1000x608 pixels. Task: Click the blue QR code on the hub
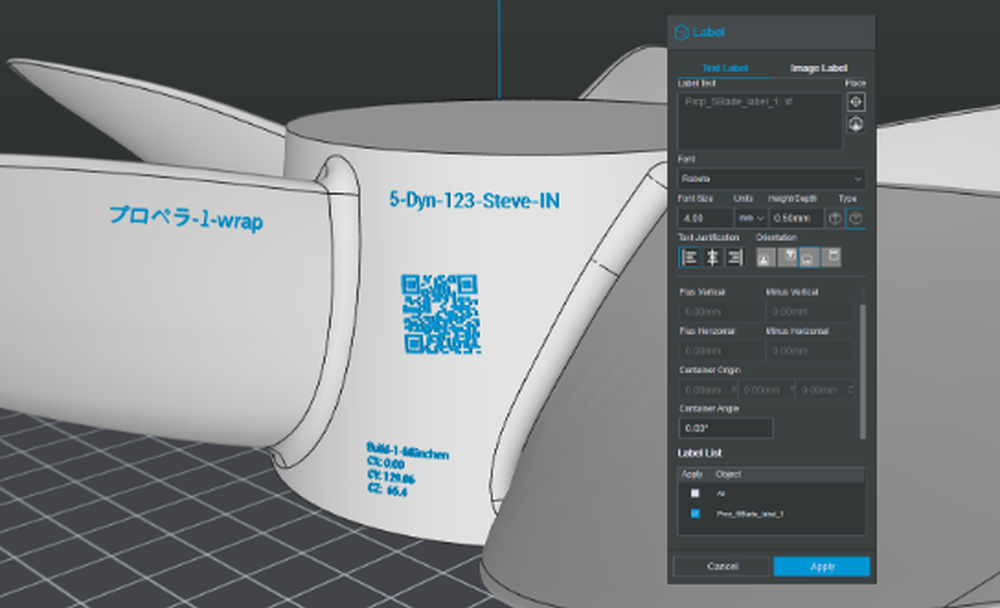click(x=440, y=314)
